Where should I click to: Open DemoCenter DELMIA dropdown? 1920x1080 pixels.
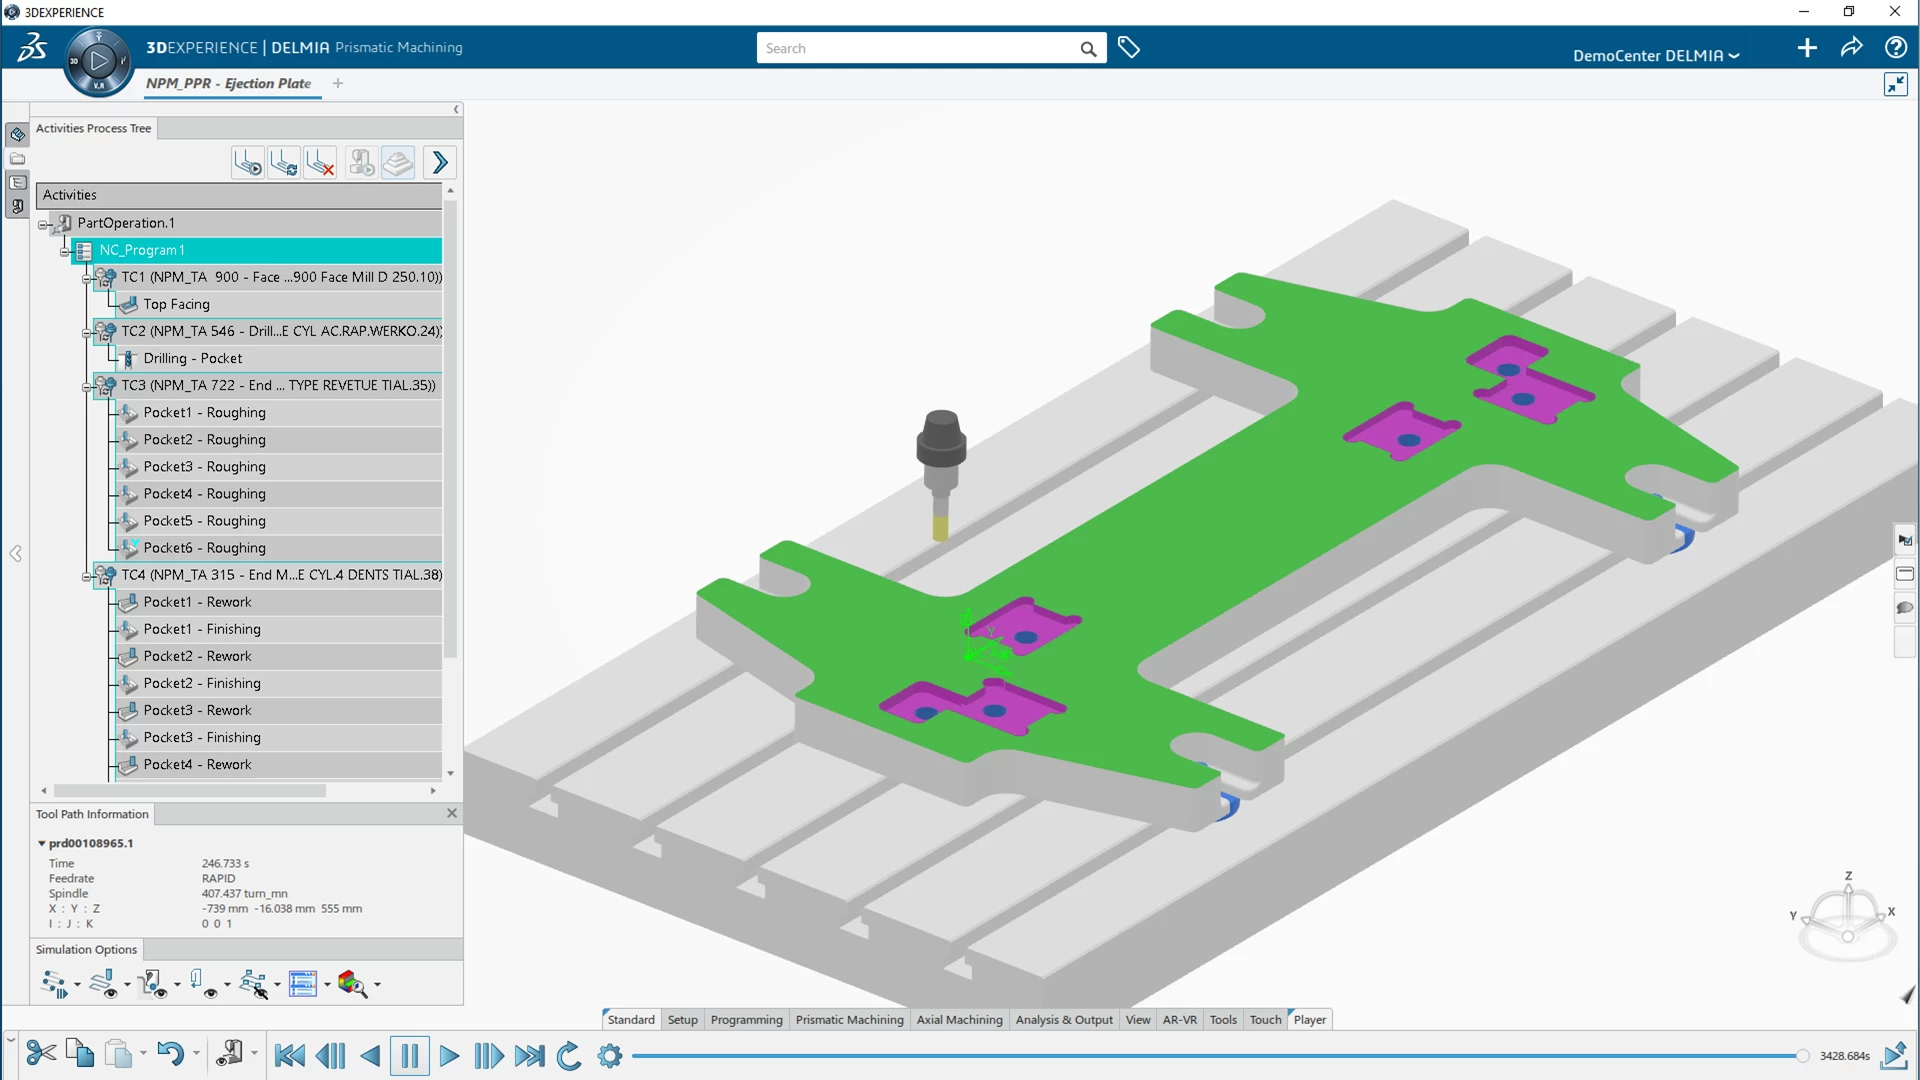coord(1655,55)
